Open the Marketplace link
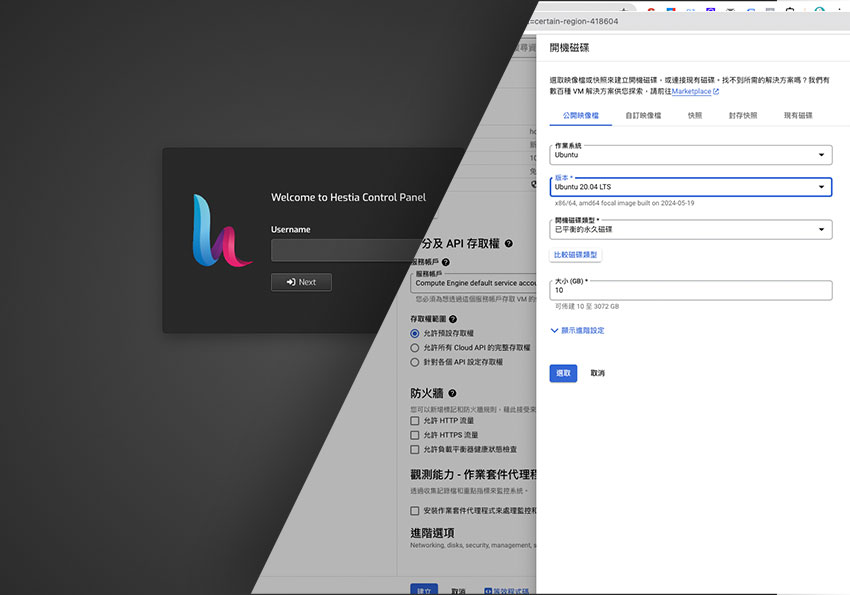Screen dimensions: 850x595 (x=695, y=92)
